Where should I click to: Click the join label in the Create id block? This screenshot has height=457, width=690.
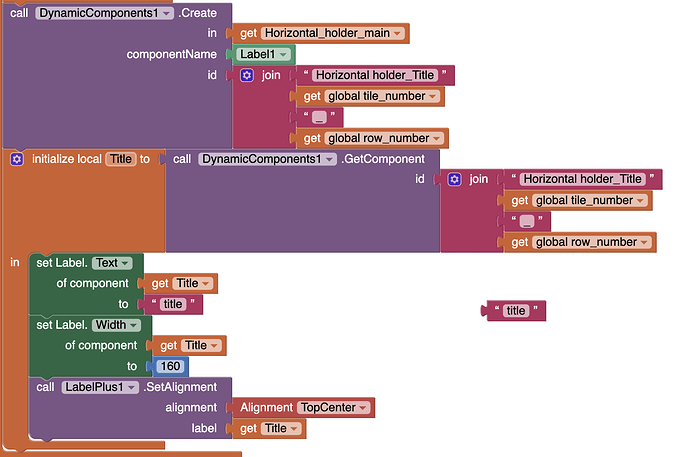click(271, 75)
